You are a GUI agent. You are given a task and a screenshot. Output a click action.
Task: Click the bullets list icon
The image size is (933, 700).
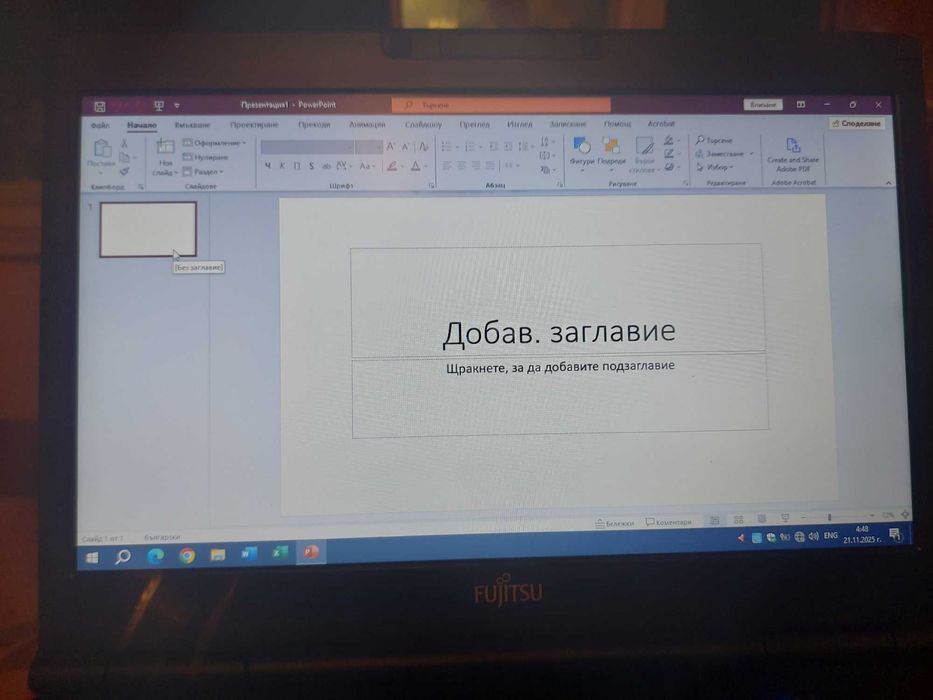pos(447,146)
